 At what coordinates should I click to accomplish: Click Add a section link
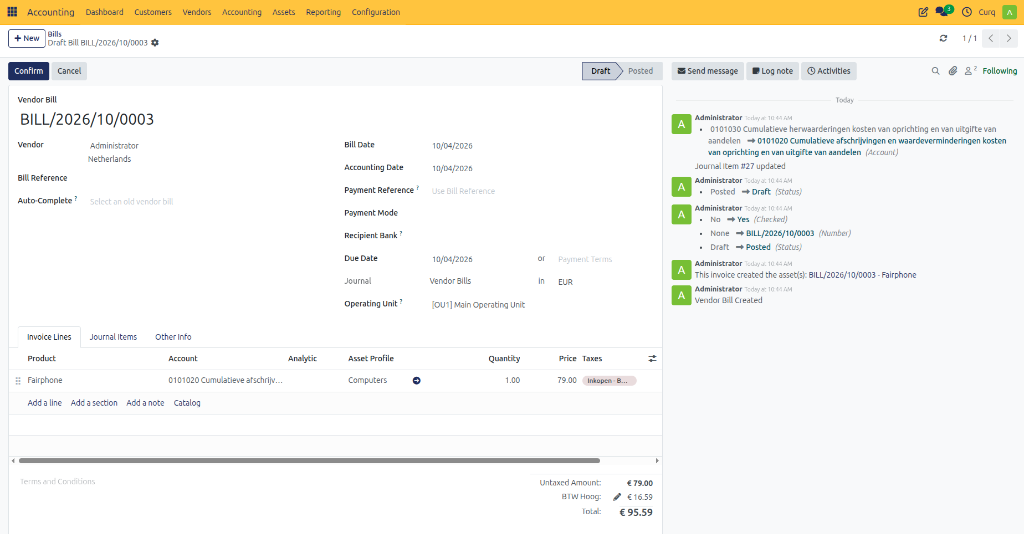pyautogui.click(x=94, y=403)
